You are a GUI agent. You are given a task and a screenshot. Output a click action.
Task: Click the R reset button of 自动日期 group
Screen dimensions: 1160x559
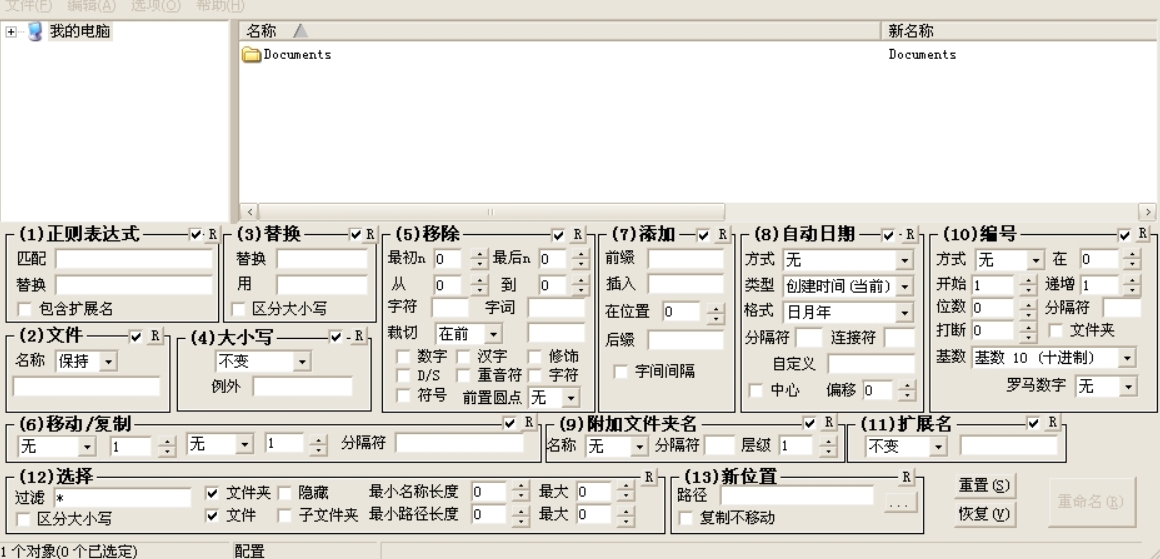[909, 234]
